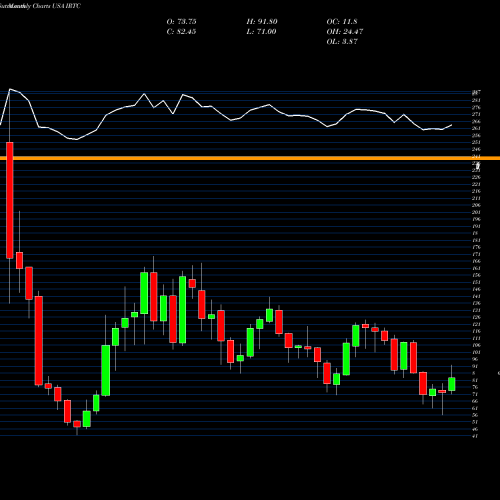Click the "OC: 11.8" percentage value
Image resolution: width=500 pixels, height=500 pixels.
[342, 22]
